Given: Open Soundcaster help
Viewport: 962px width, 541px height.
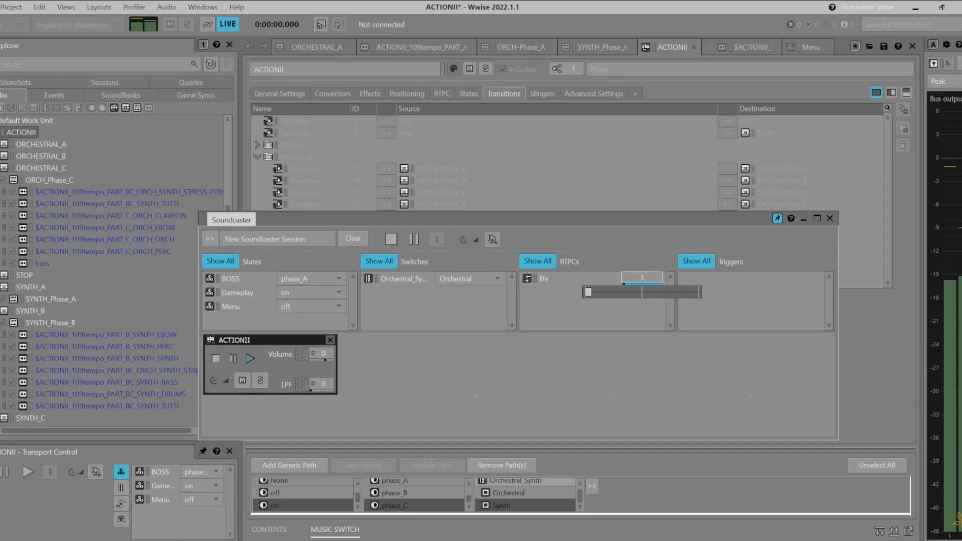Looking at the screenshot, I should click(x=791, y=218).
